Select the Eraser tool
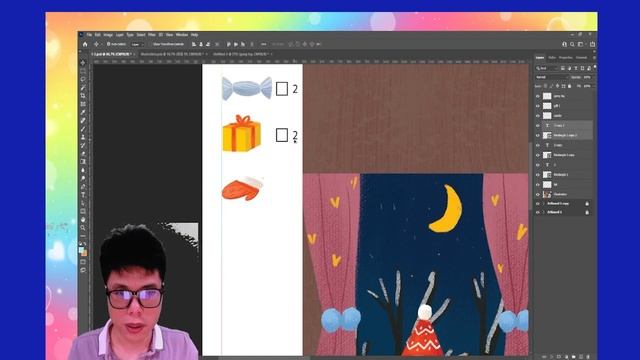The height and width of the screenshot is (360, 640). tap(83, 153)
